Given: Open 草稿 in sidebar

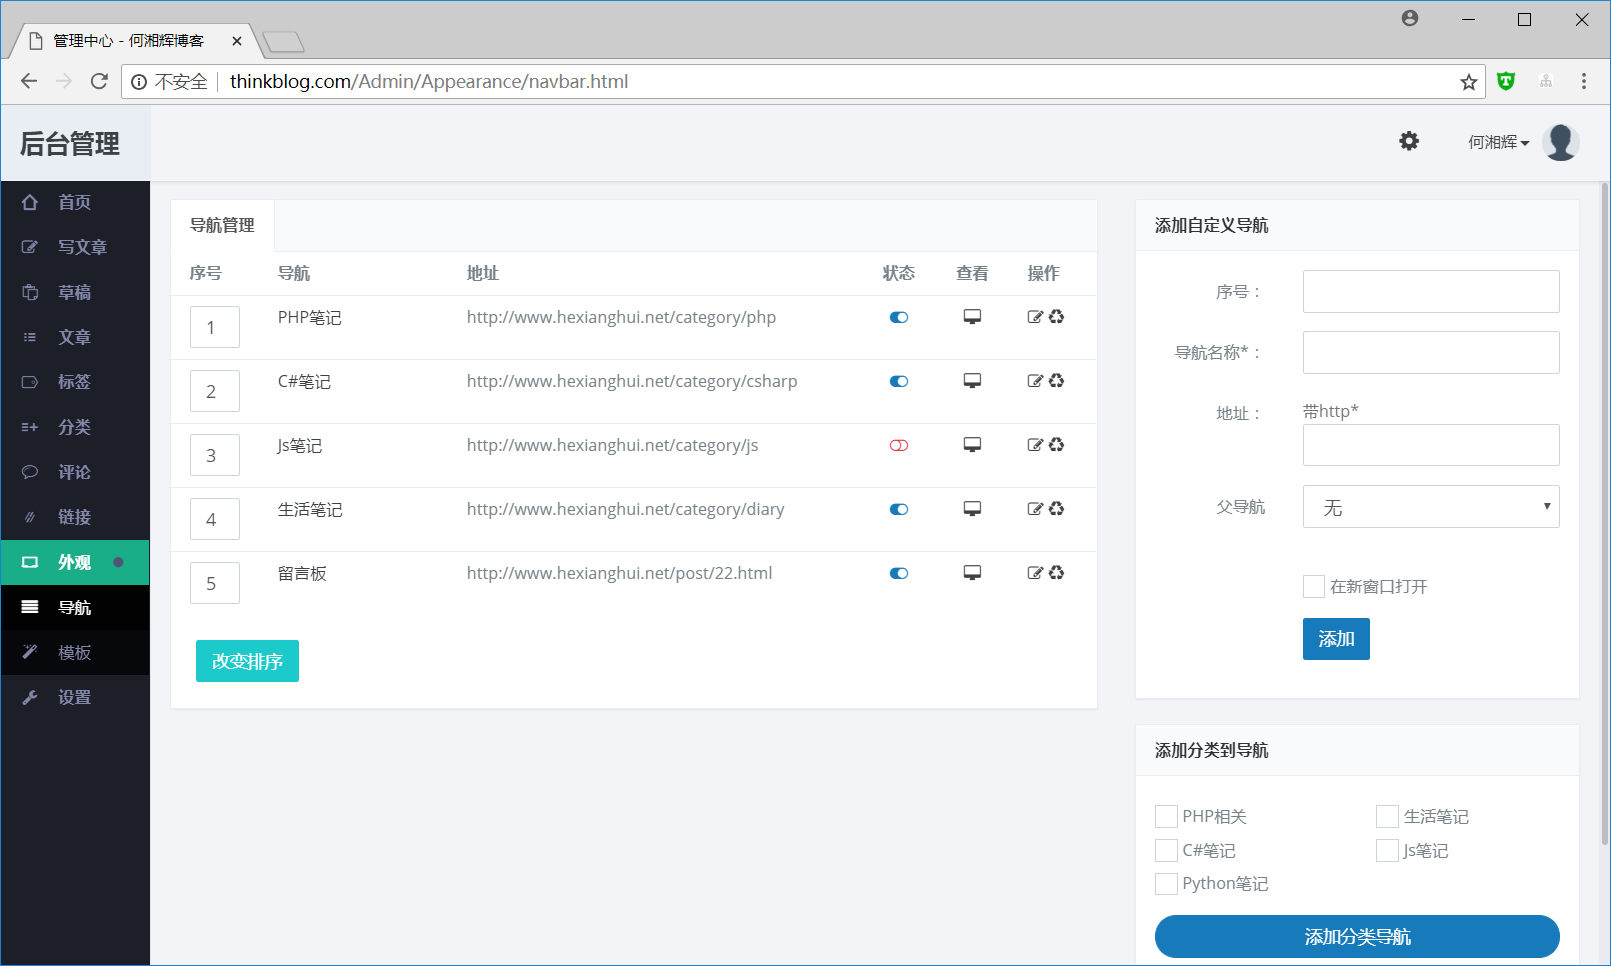Looking at the screenshot, I should (75, 292).
